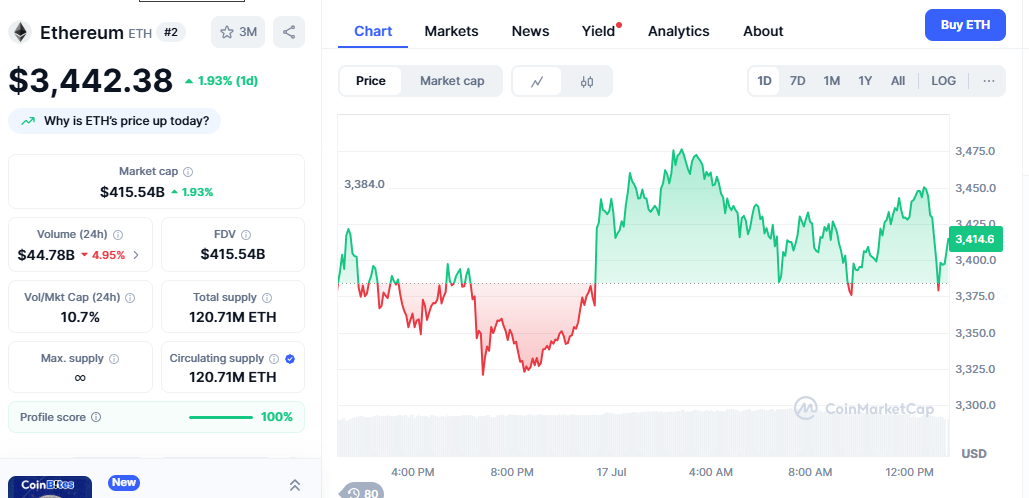Click the star watchlist icon
This screenshot has width=1029, height=498.
point(226,32)
